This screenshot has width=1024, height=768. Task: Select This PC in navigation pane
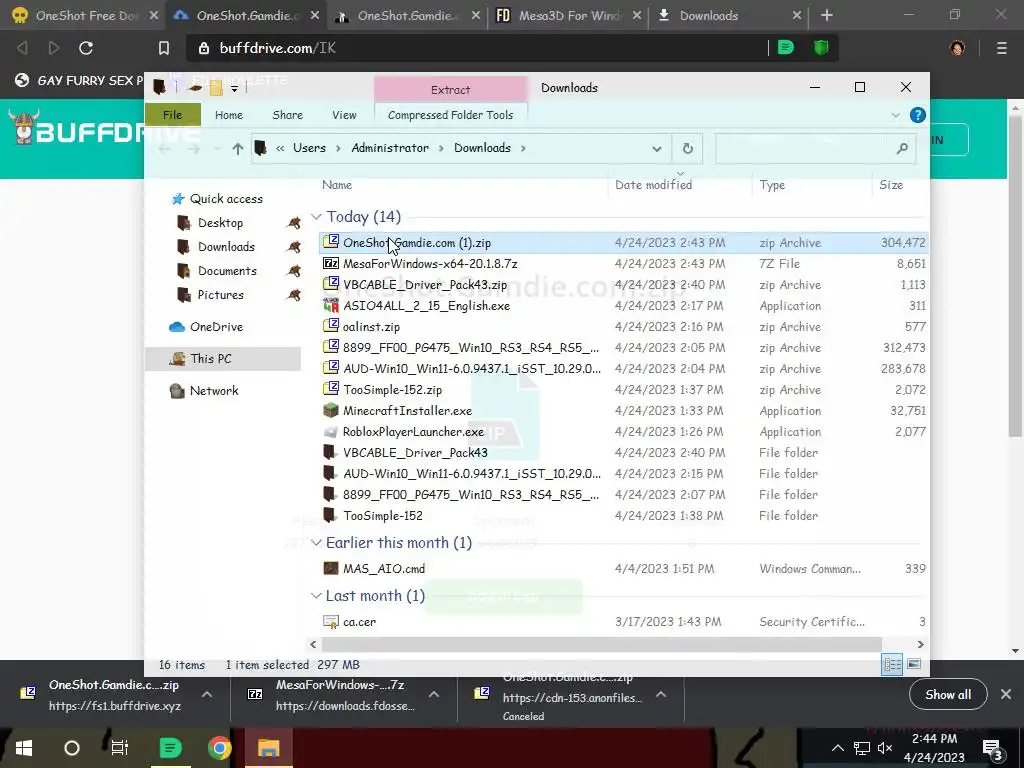point(210,359)
